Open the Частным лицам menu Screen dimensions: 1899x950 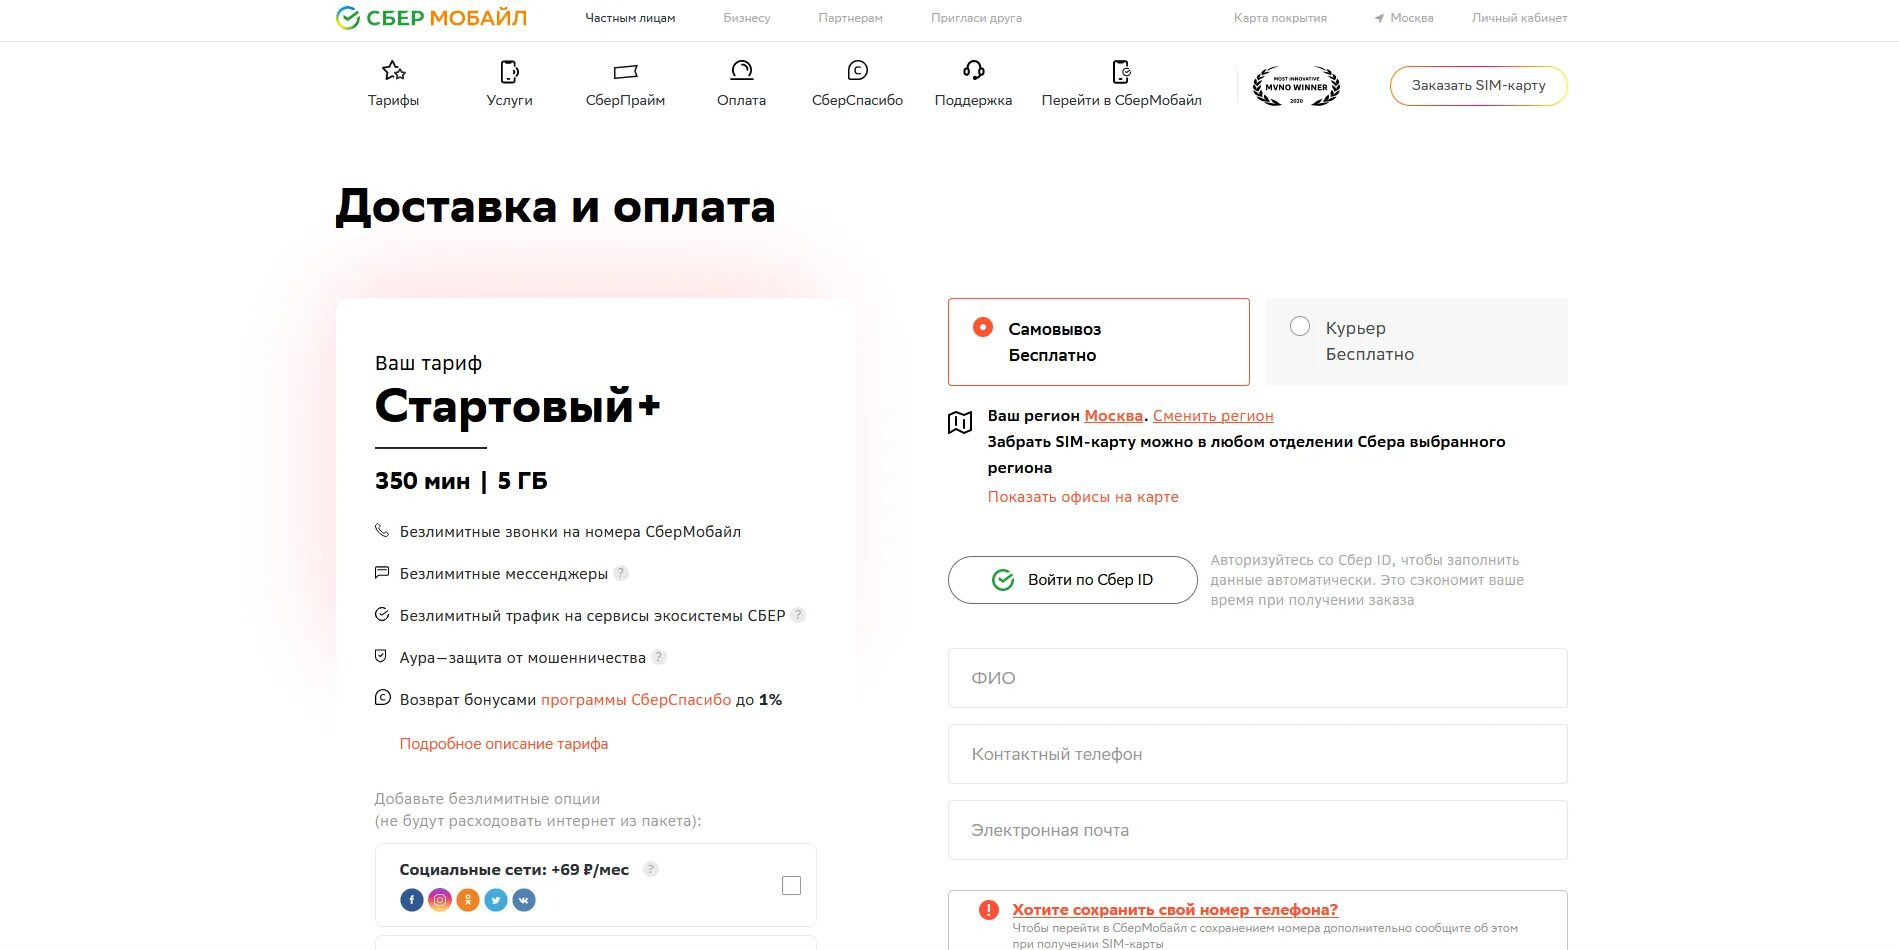pyautogui.click(x=631, y=18)
